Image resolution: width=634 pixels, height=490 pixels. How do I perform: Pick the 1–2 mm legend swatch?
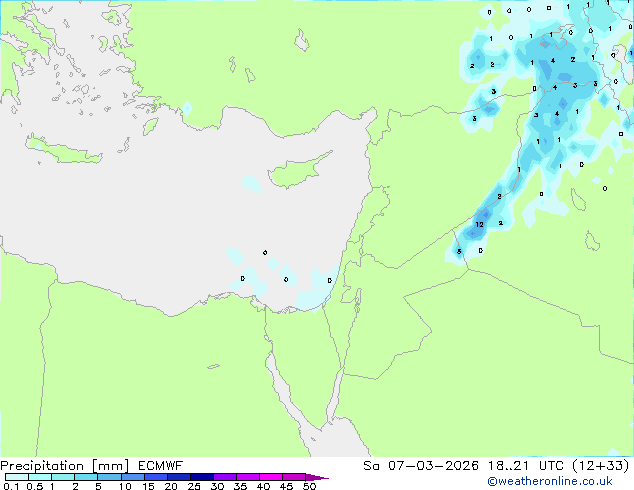(63, 477)
